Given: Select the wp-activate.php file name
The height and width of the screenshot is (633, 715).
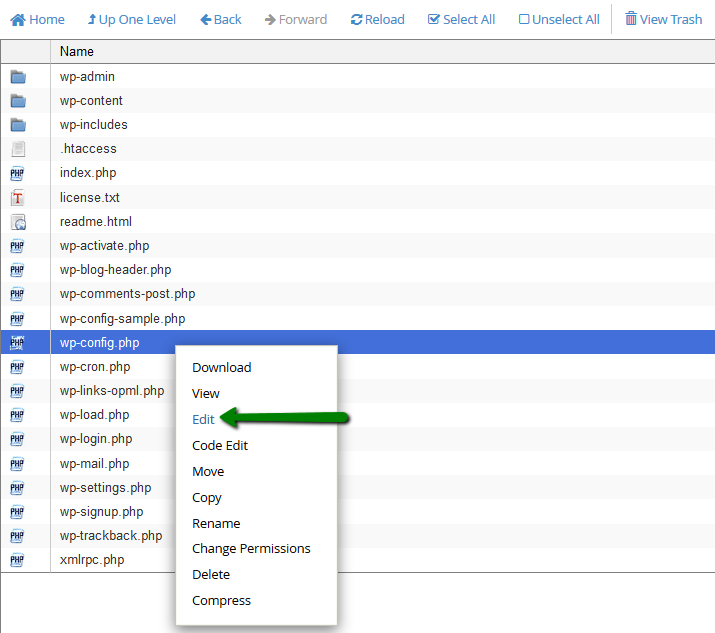Looking at the screenshot, I should 104,246.
